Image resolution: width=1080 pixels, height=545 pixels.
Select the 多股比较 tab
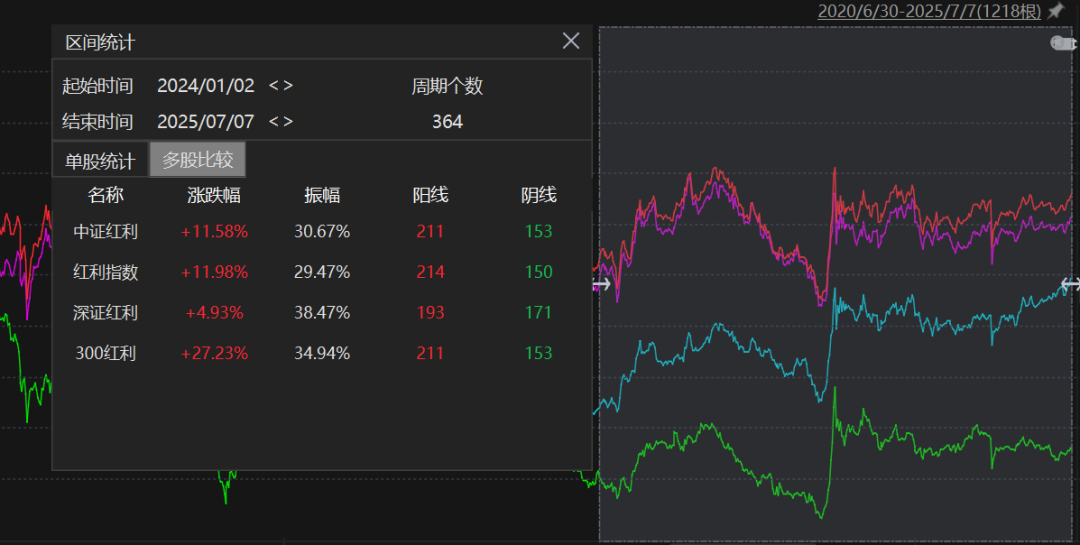pyautogui.click(x=198, y=160)
